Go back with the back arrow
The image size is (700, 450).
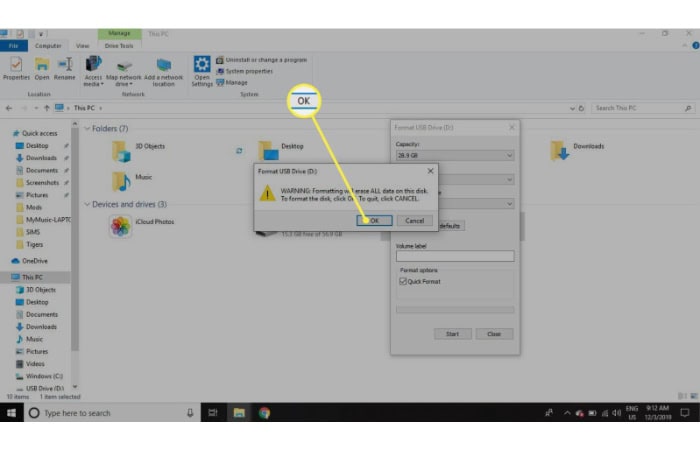[x=9, y=108]
